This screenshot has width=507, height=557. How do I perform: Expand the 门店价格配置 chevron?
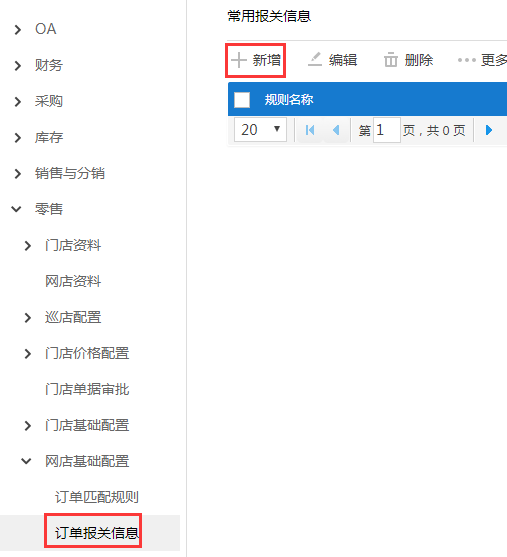tap(28, 353)
